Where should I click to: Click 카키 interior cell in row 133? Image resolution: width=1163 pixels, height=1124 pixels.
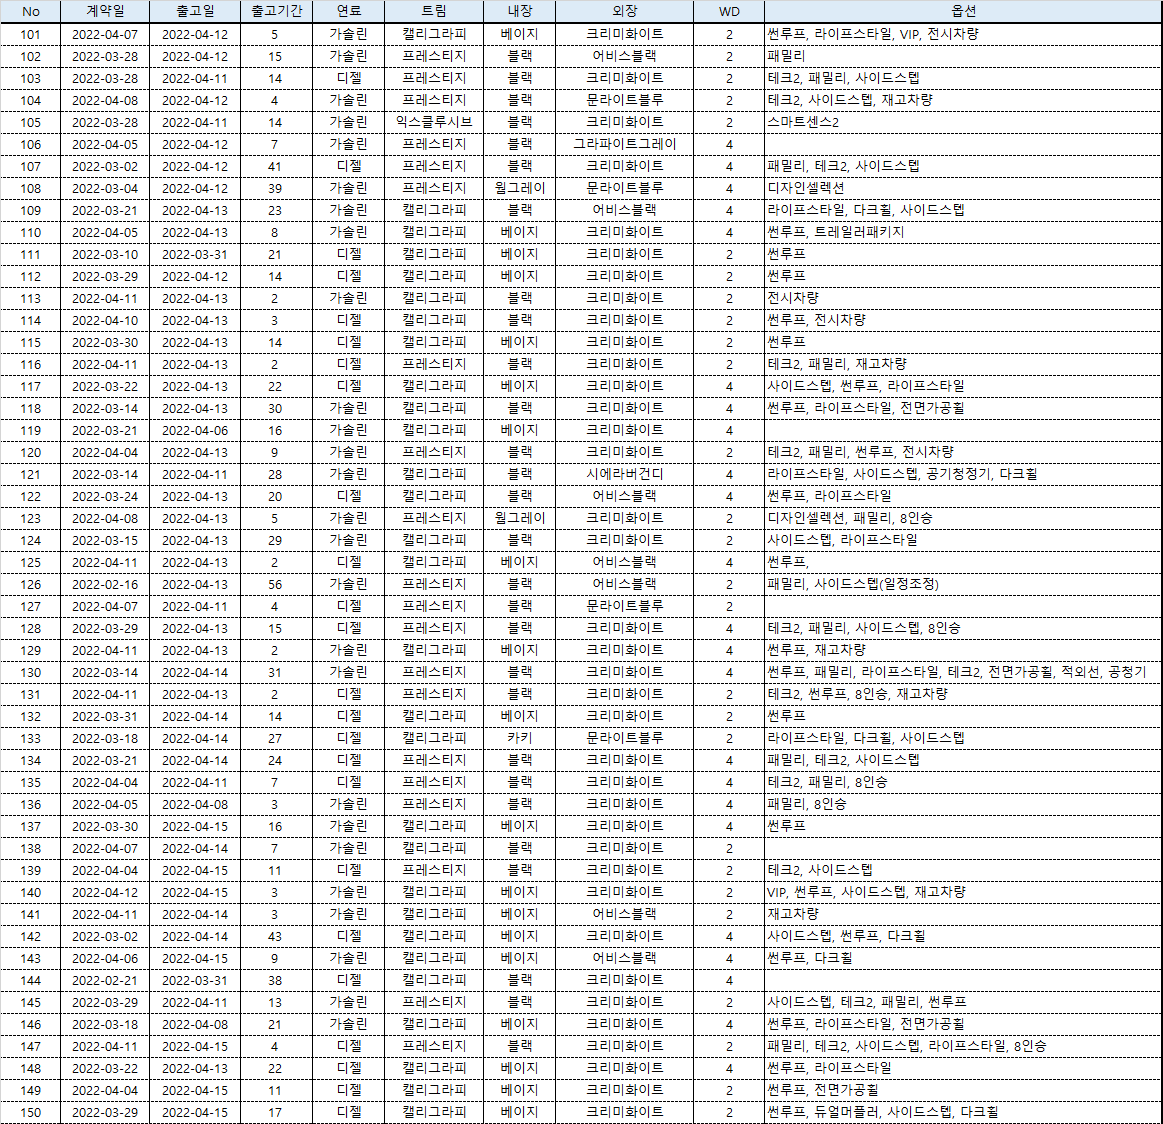[x=519, y=738]
